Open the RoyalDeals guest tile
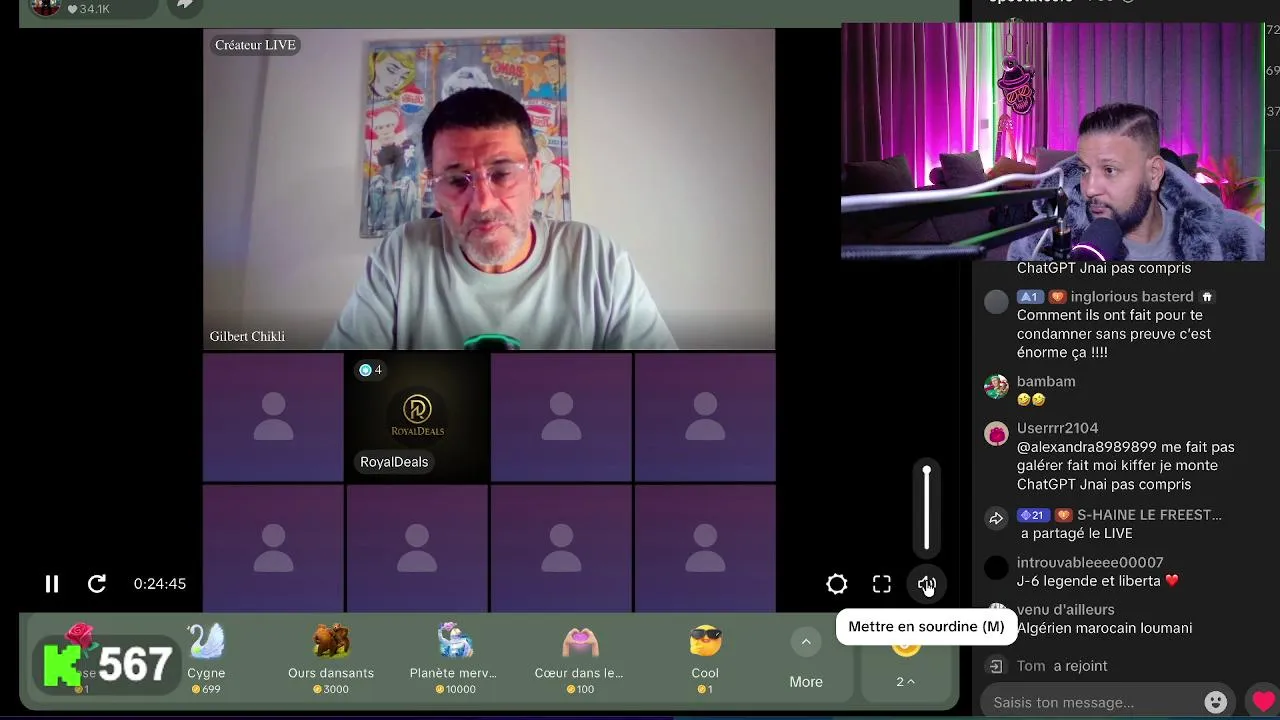 coord(417,417)
